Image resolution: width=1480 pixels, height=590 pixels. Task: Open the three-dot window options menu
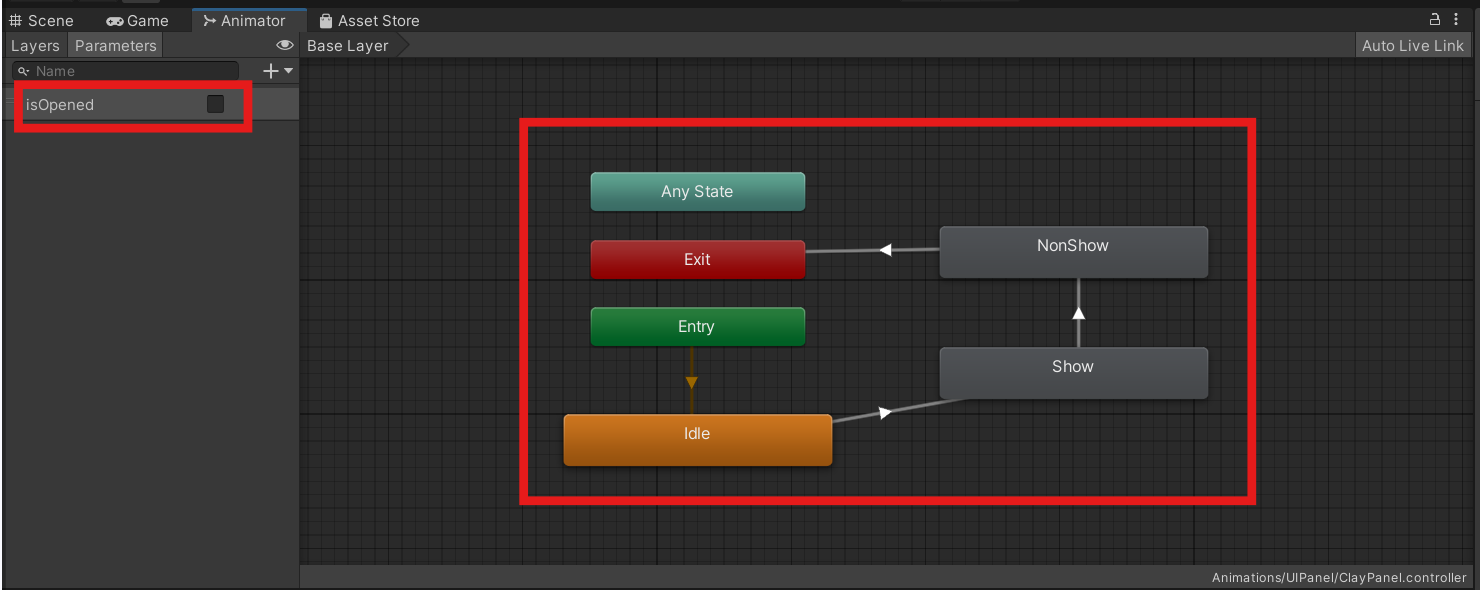pyautogui.click(x=1457, y=19)
